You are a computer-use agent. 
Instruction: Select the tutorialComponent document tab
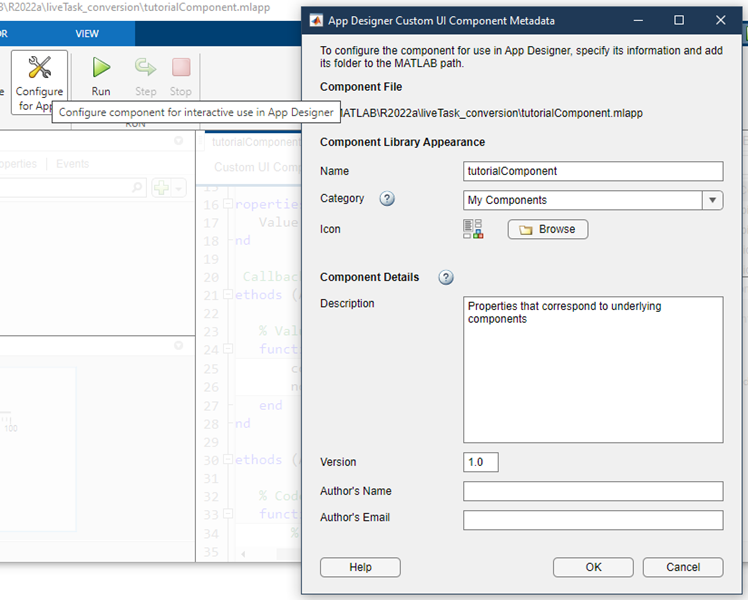point(255,142)
